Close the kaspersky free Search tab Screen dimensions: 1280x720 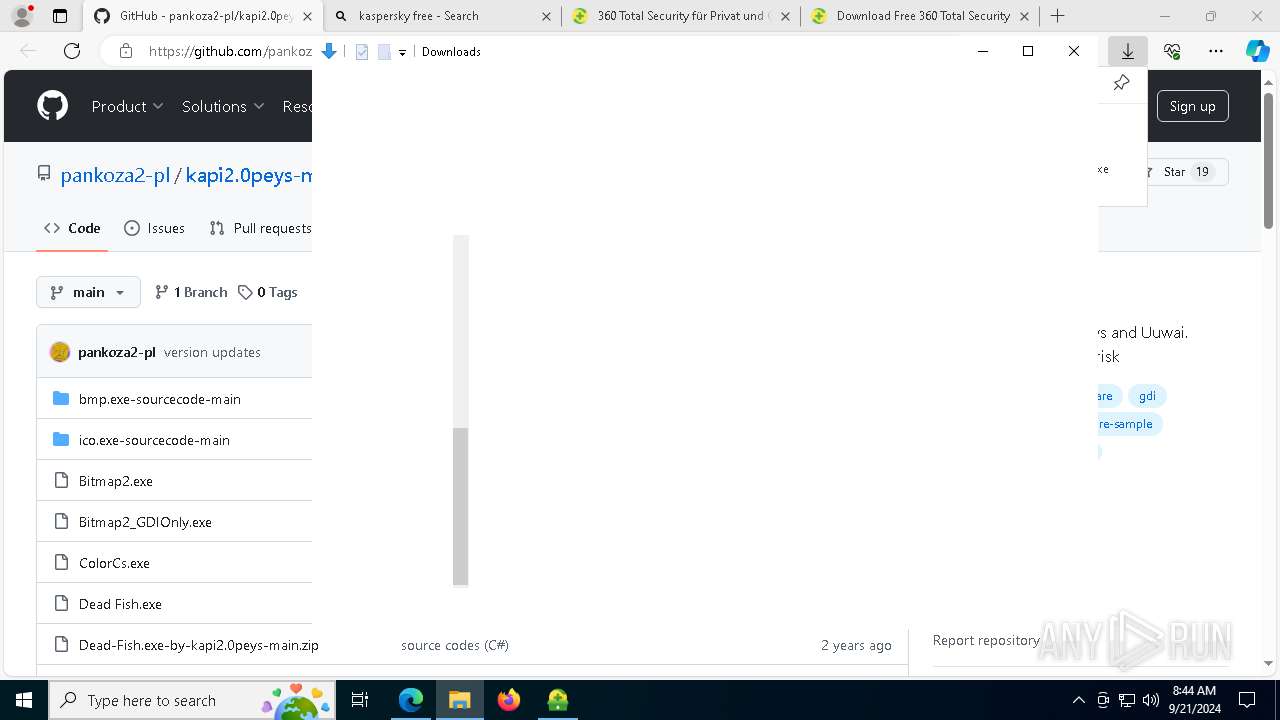[x=546, y=16]
